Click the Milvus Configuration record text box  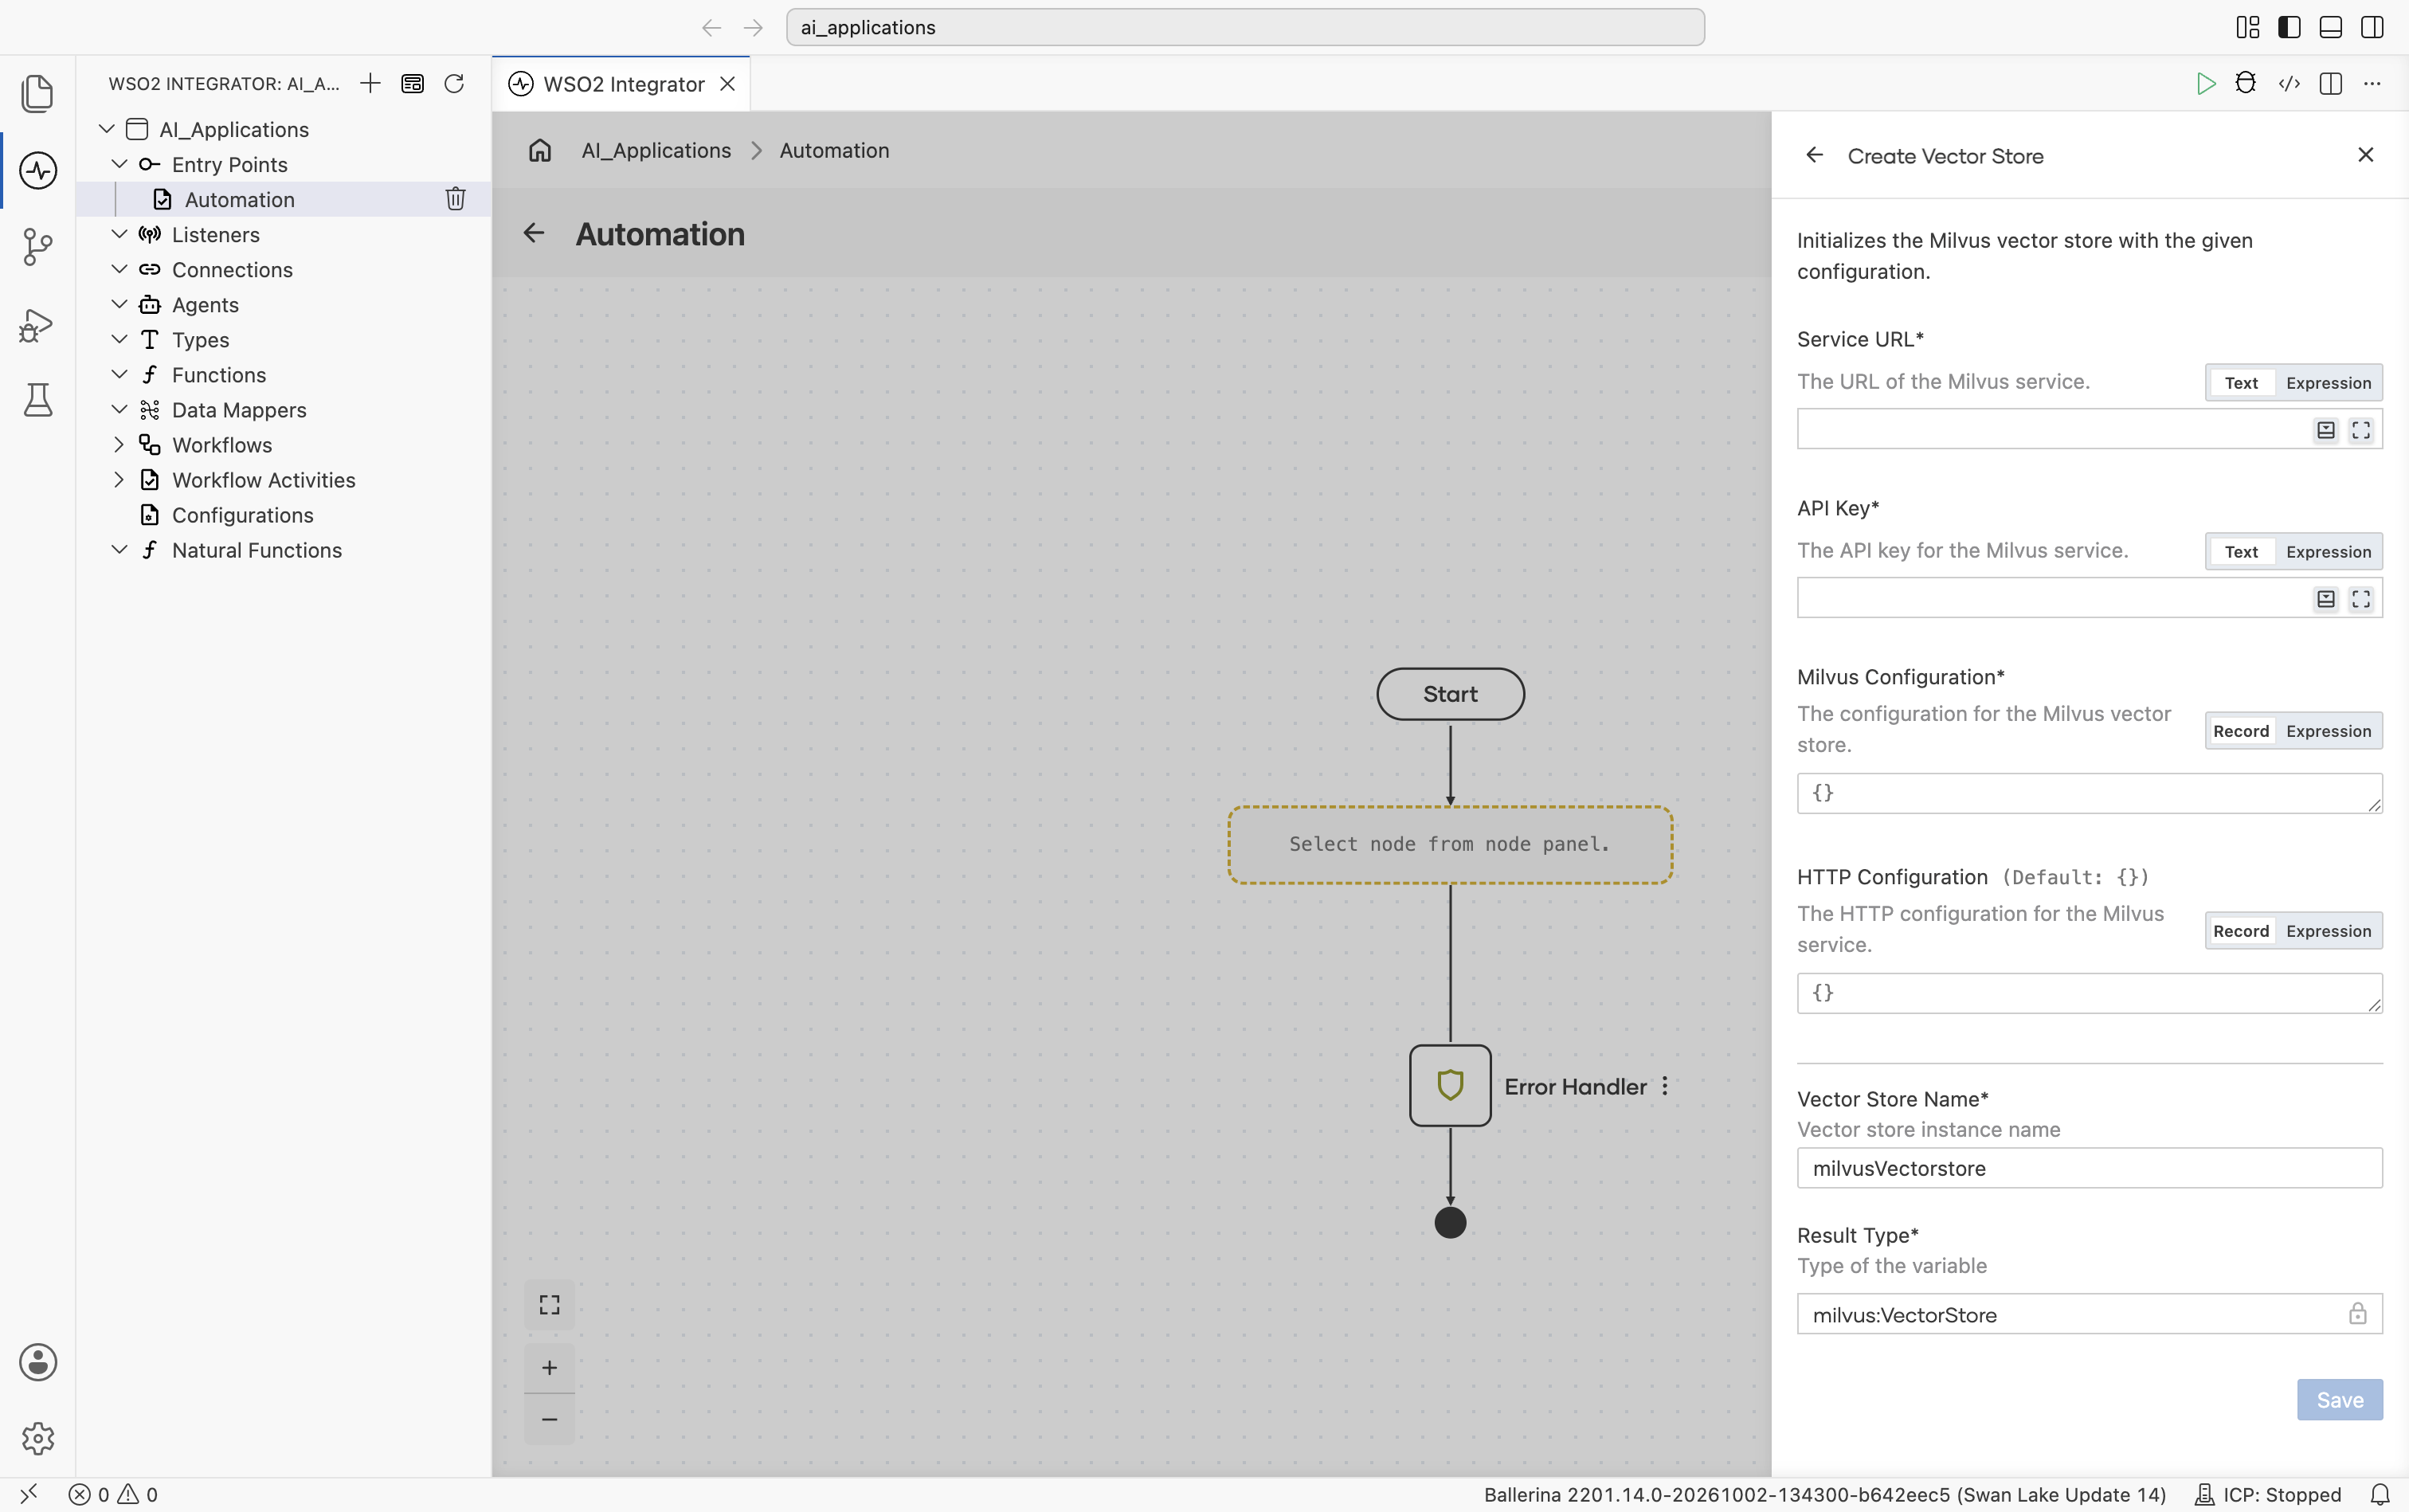pos(2089,793)
